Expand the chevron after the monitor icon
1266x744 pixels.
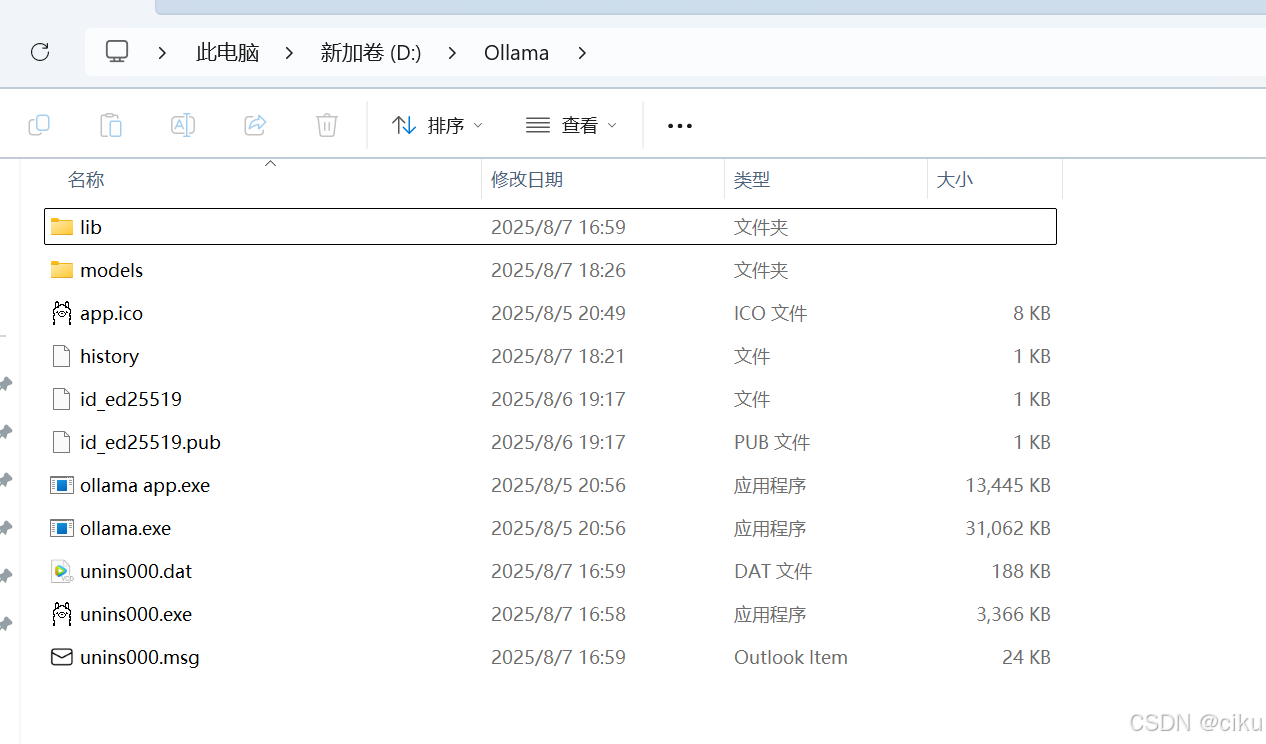point(162,52)
